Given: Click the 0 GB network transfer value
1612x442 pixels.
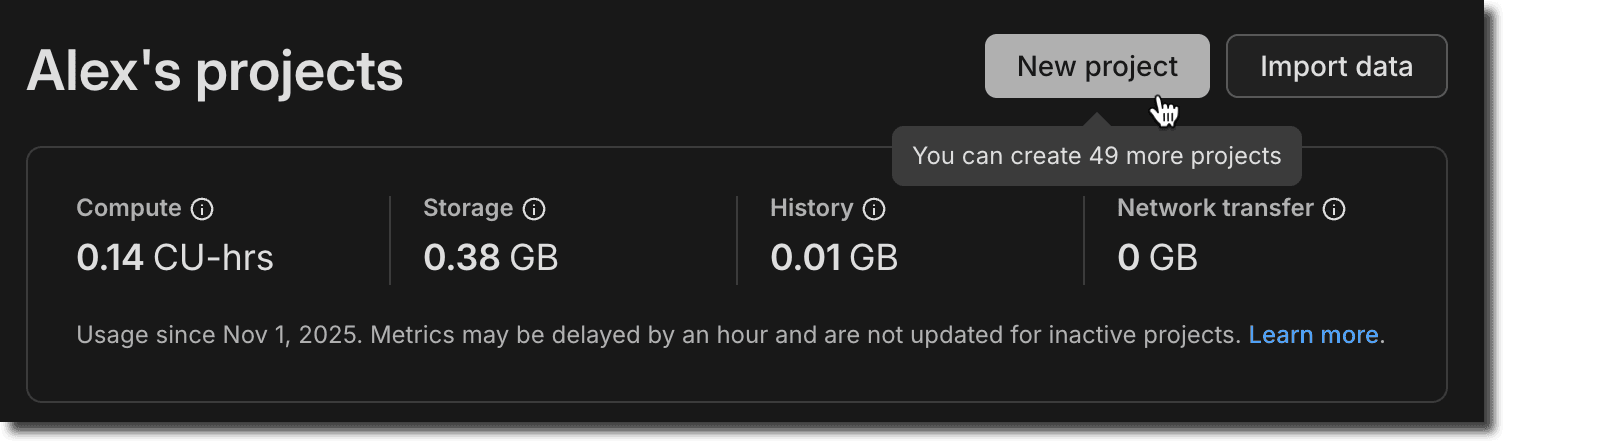Looking at the screenshot, I should [x=1157, y=258].
